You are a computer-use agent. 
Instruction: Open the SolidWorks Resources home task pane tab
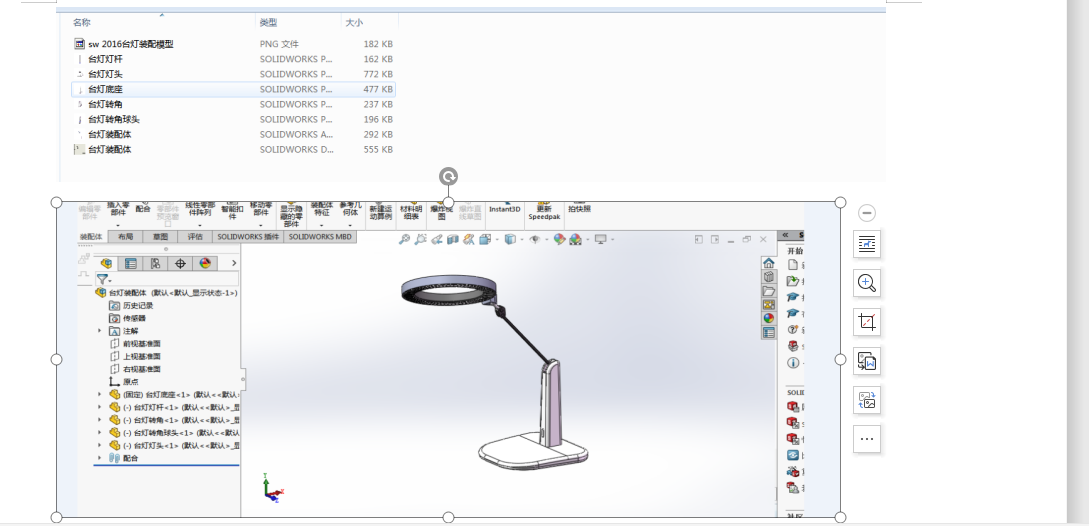coord(769,263)
